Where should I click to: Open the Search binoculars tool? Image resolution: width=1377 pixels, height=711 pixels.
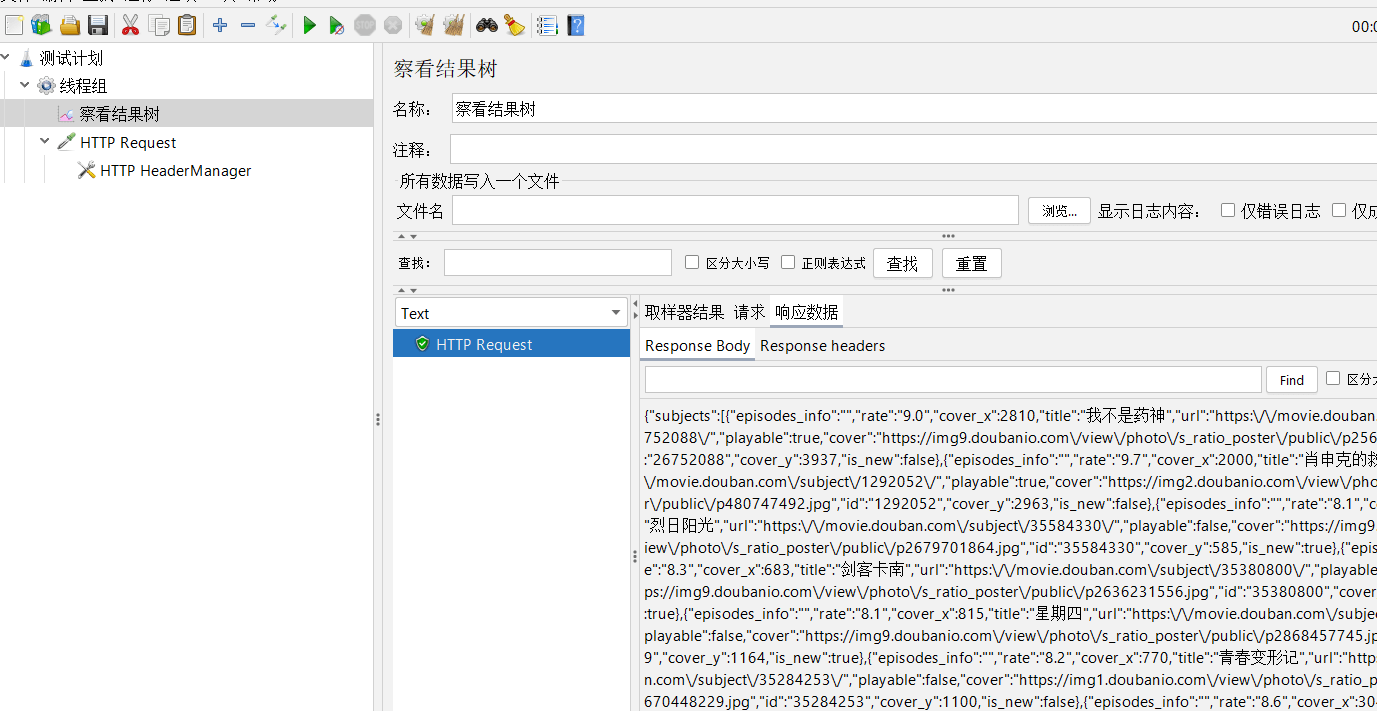click(487, 25)
